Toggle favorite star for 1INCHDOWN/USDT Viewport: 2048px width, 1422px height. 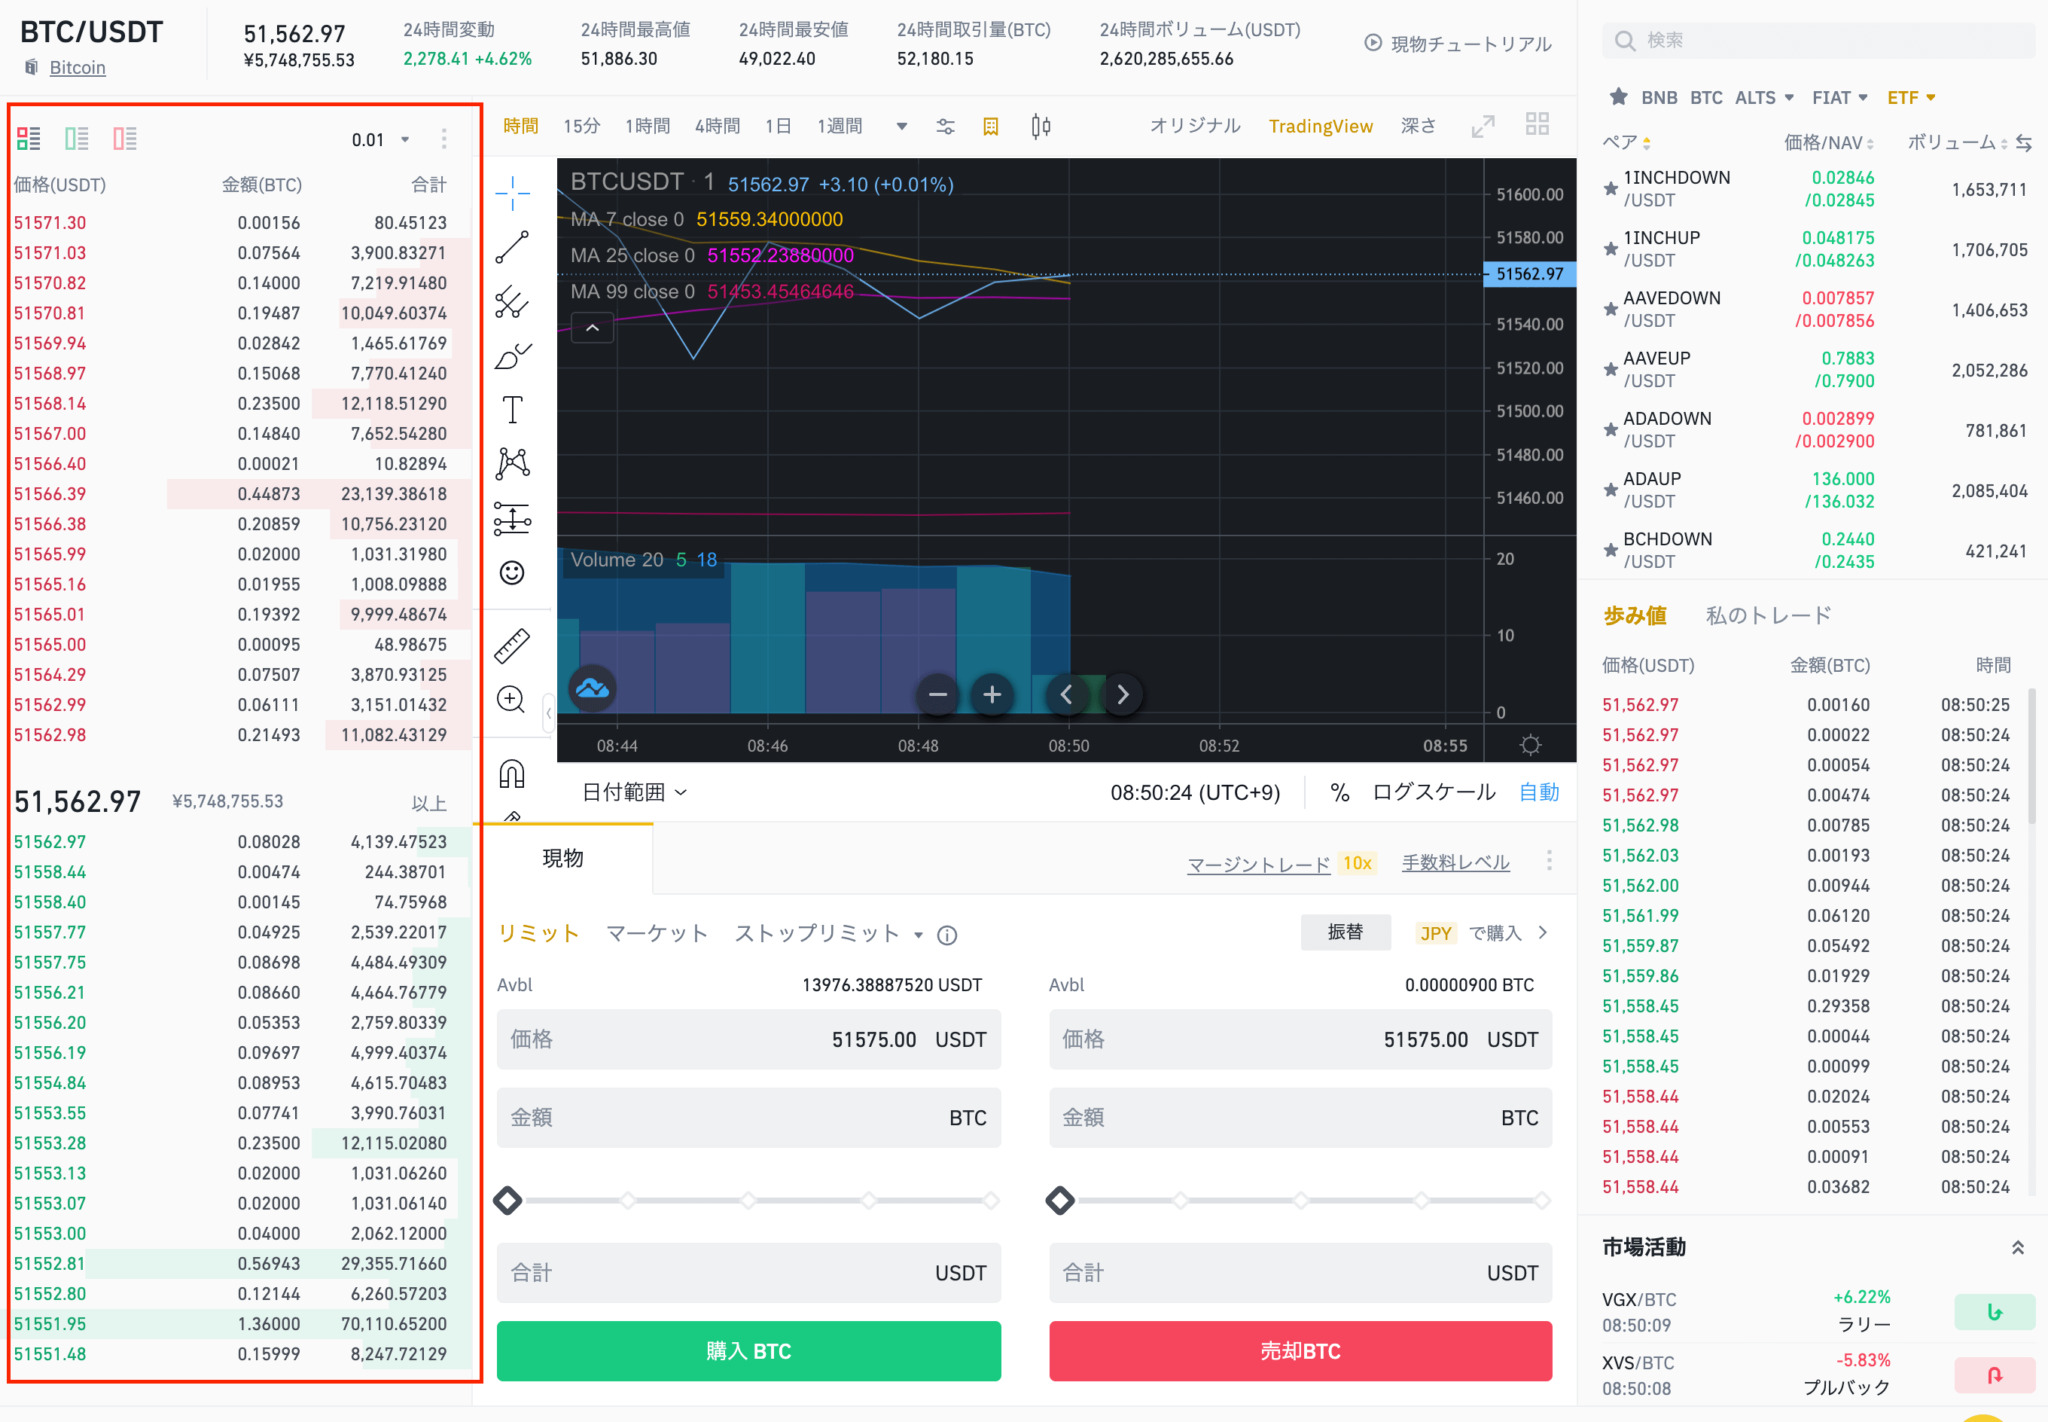(1610, 189)
